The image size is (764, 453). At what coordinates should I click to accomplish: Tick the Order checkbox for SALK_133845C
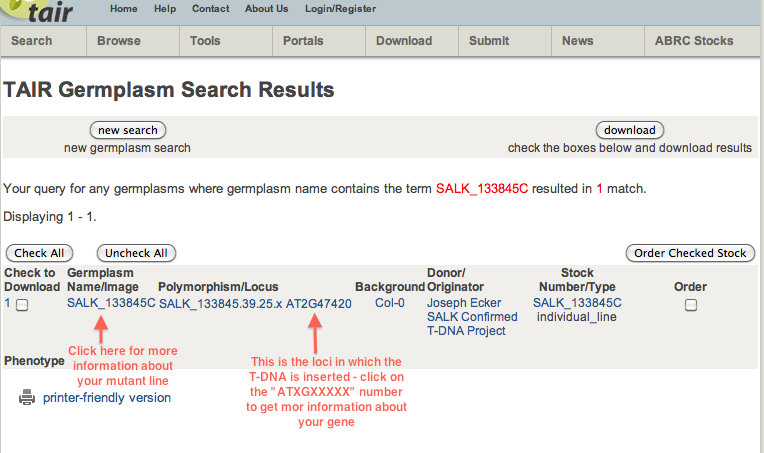point(690,305)
